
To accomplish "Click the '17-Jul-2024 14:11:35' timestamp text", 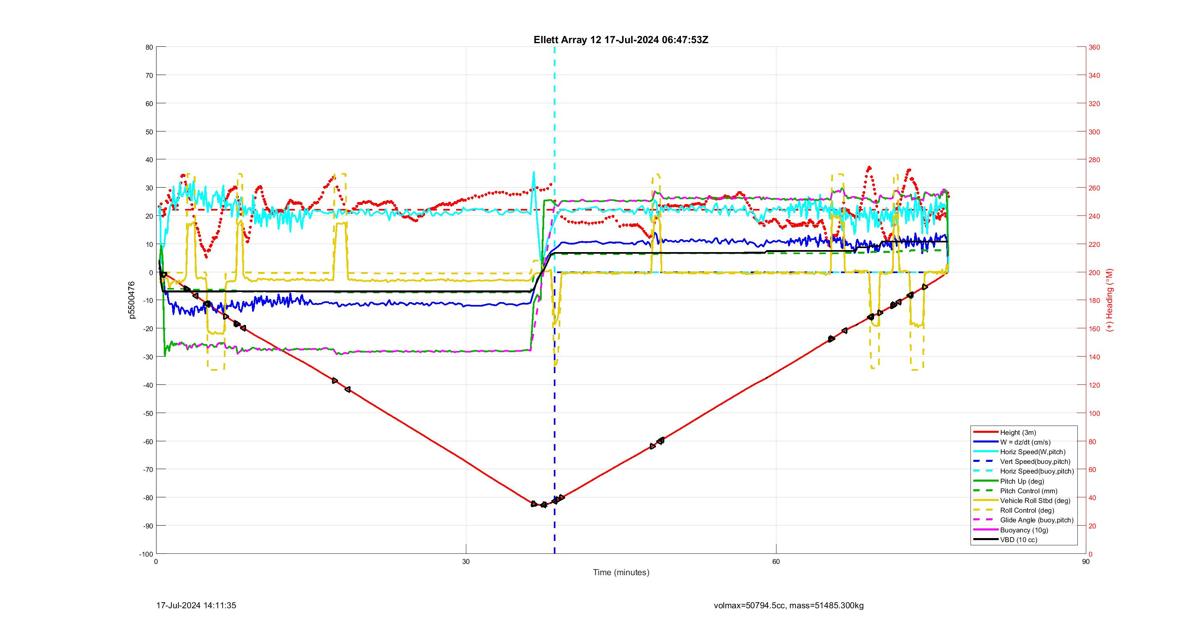I will click(x=196, y=605).
